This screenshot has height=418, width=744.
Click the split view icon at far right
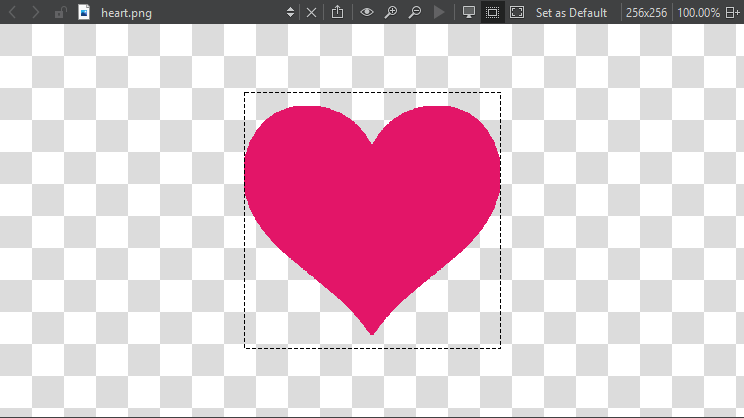click(x=732, y=12)
